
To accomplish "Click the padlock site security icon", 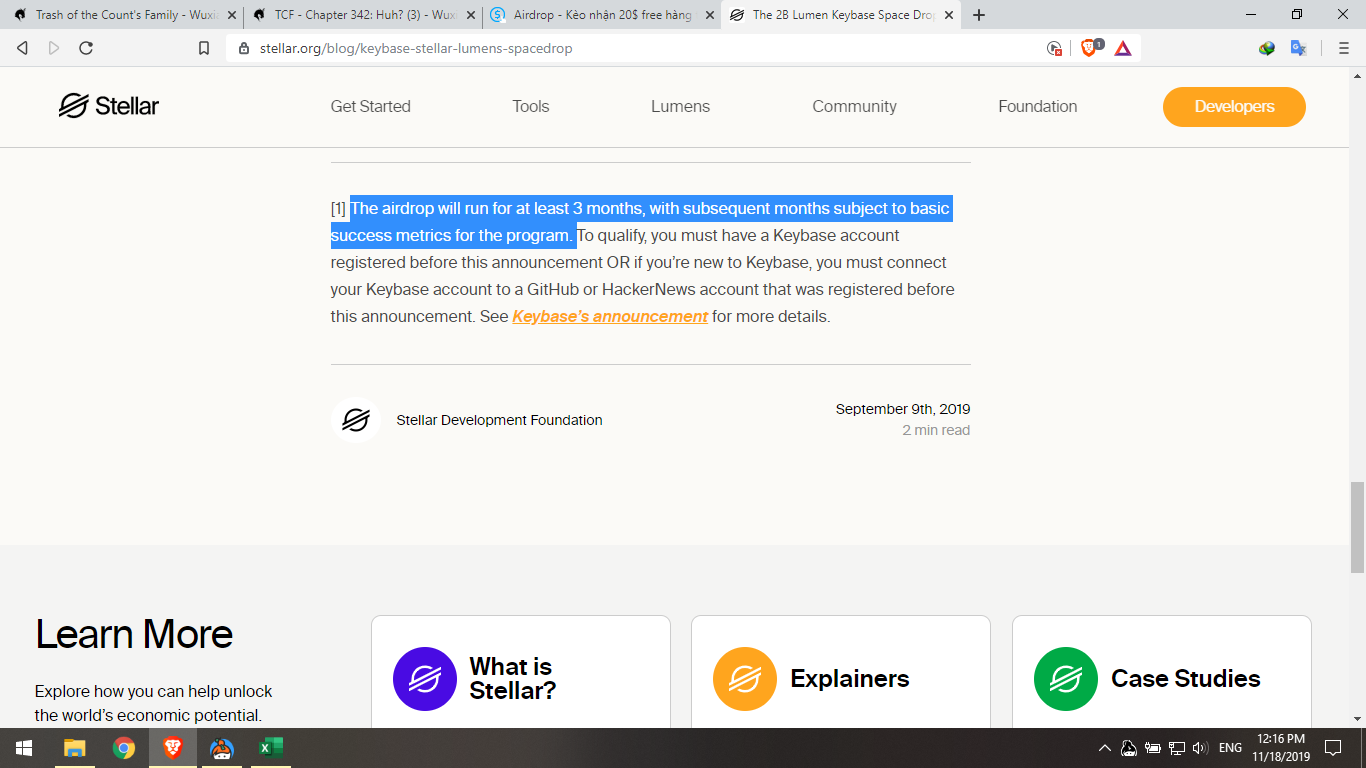I will (244, 48).
